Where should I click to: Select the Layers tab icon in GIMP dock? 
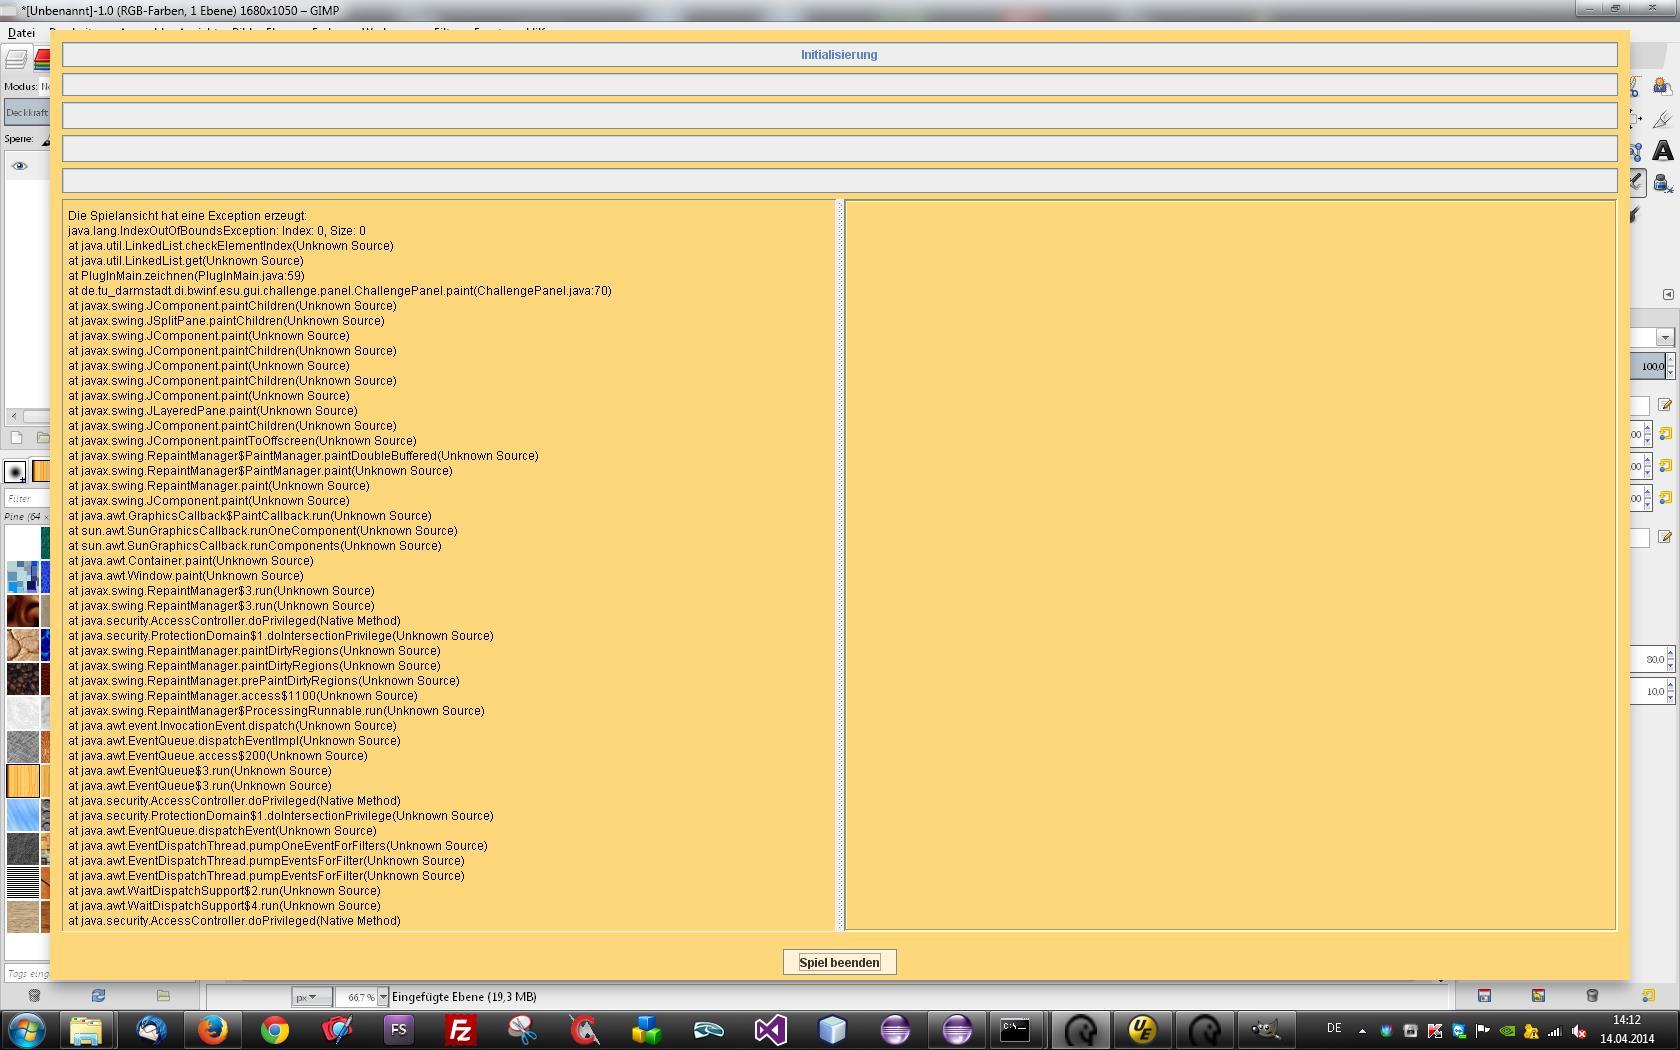pos(17,60)
